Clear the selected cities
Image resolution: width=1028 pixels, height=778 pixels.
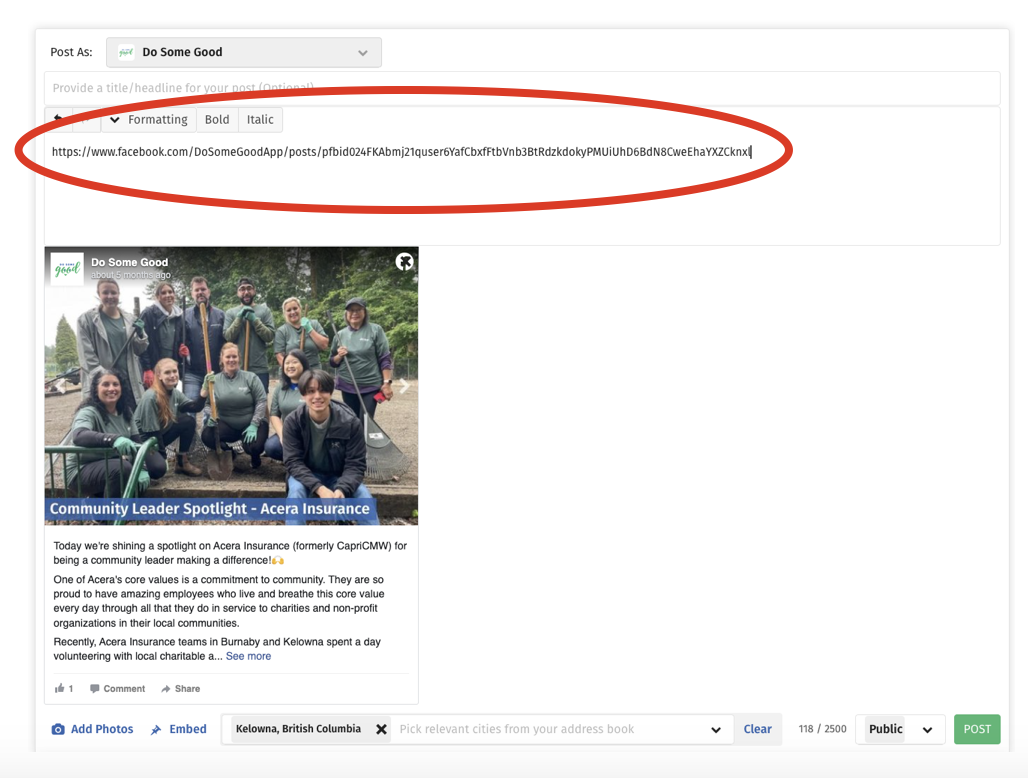point(757,729)
